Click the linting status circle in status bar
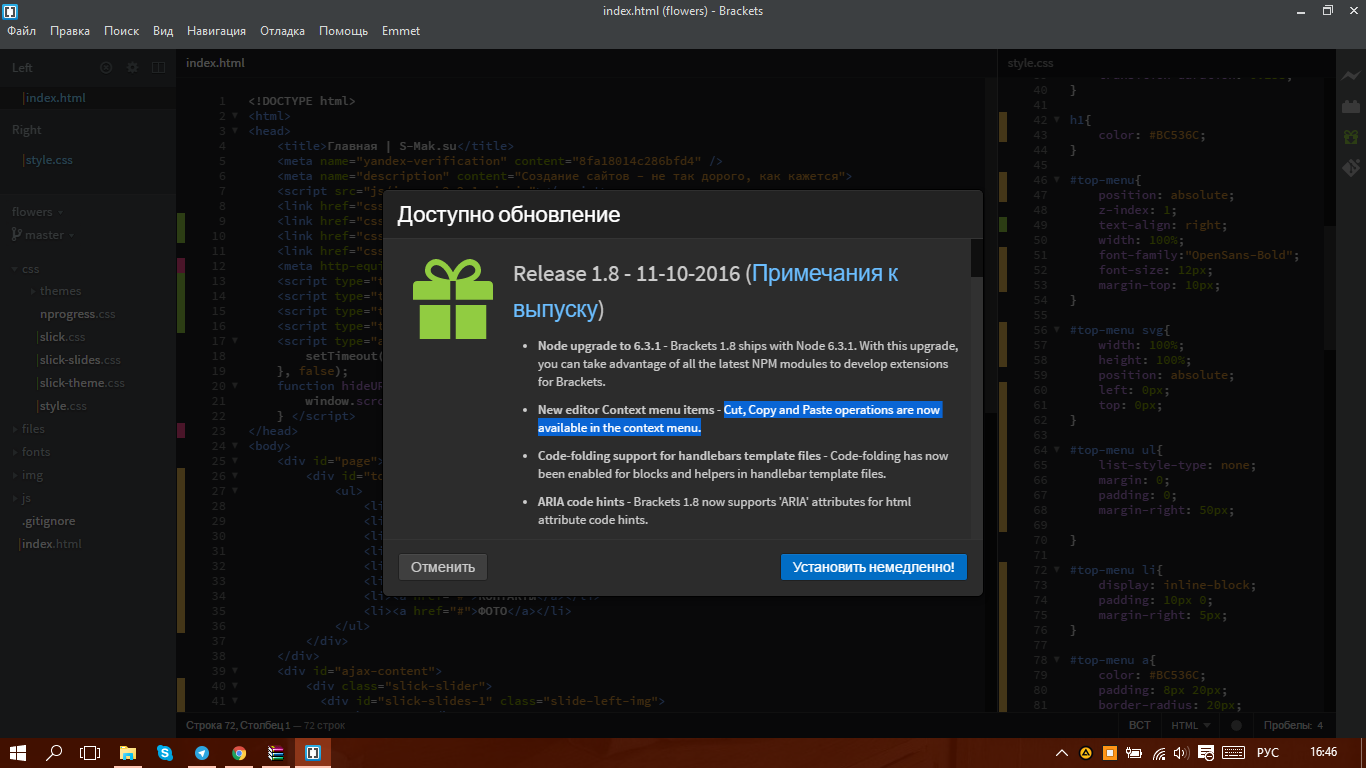Viewport: 1366px width, 768px height. (x=1237, y=725)
